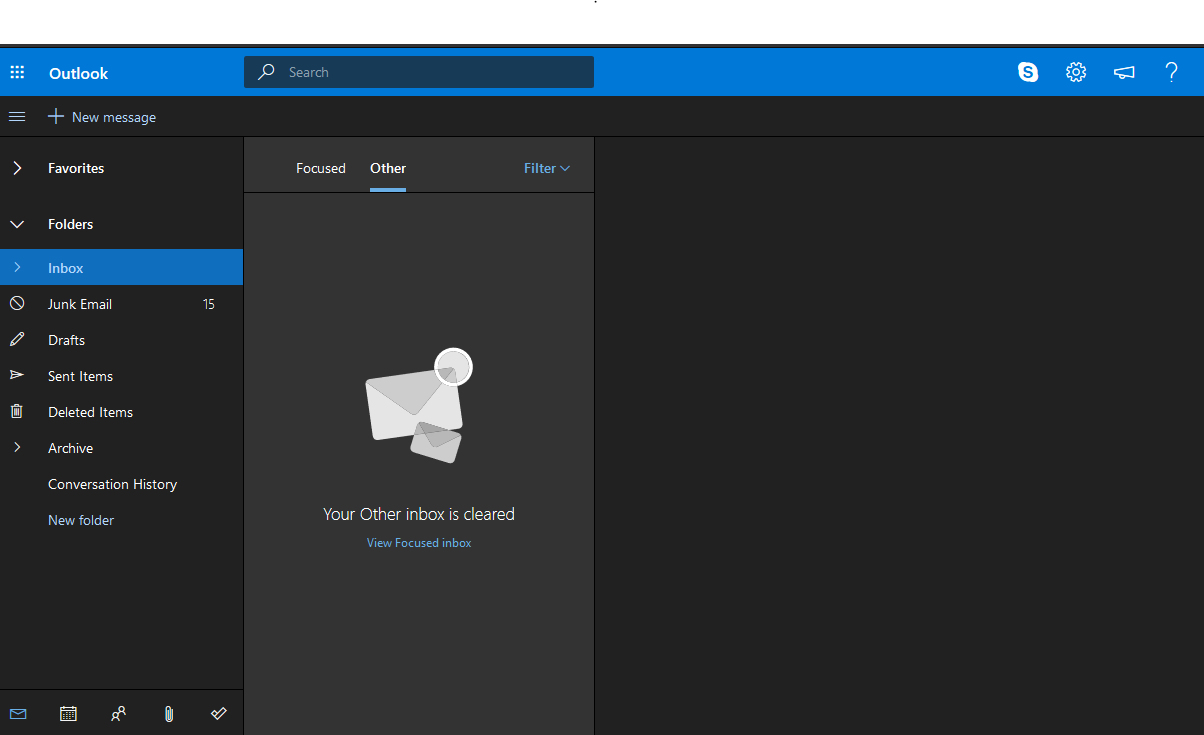Click the Junk Email blocked circle icon
The height and width of the screenshot is (735, 1204).
tap(17, 303)
